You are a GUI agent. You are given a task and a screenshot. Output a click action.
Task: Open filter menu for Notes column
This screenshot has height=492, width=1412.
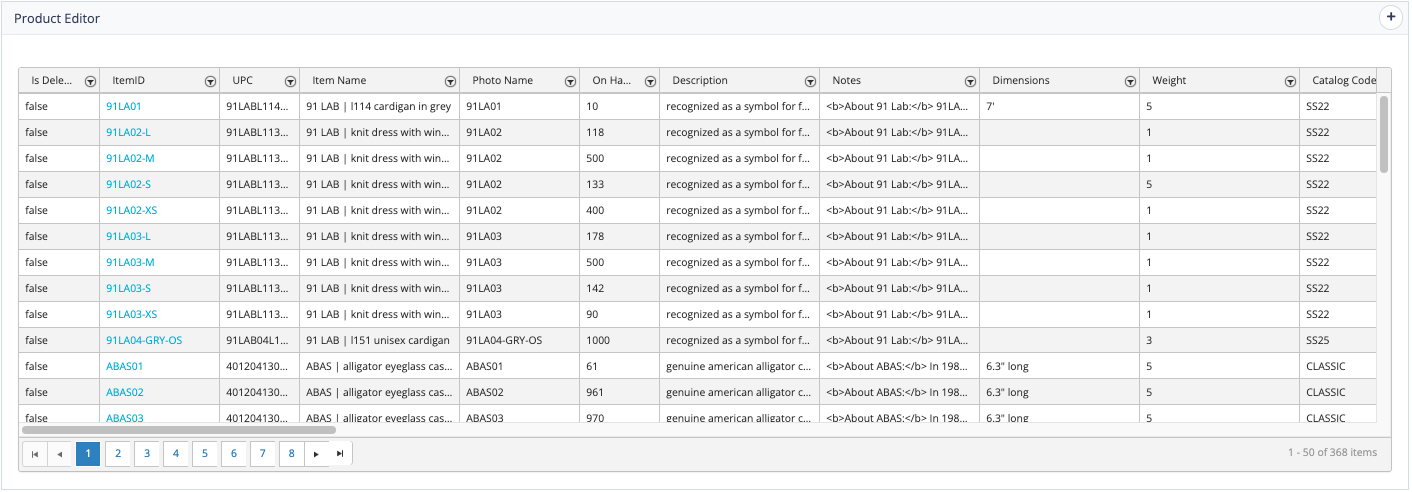pos(970,81)
